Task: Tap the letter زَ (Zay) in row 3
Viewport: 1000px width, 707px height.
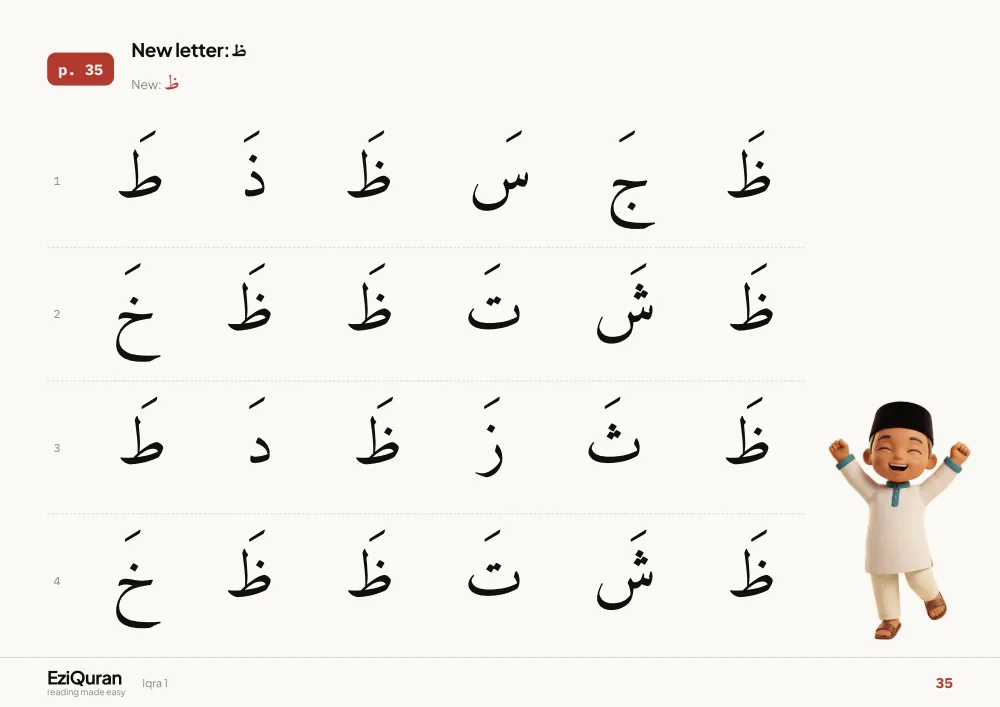Action: tap(490, 437)
